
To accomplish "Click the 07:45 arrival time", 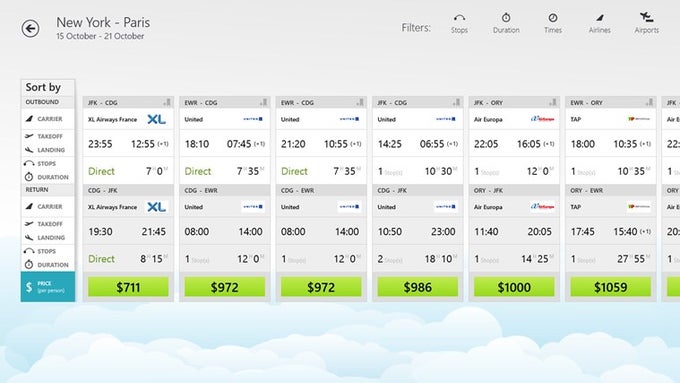I will [x=239, y=144].
